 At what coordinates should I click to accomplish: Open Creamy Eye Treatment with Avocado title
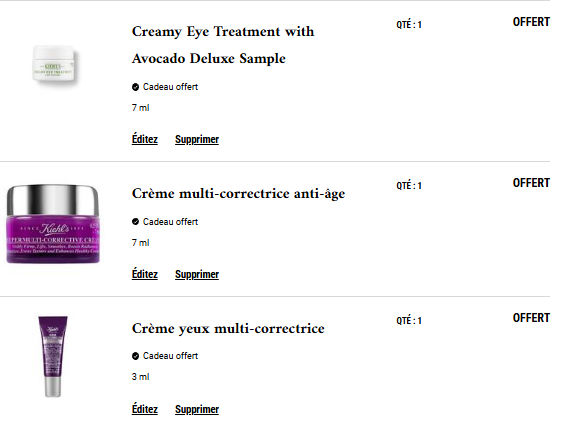pyautogui.click(x=223, y=45)
